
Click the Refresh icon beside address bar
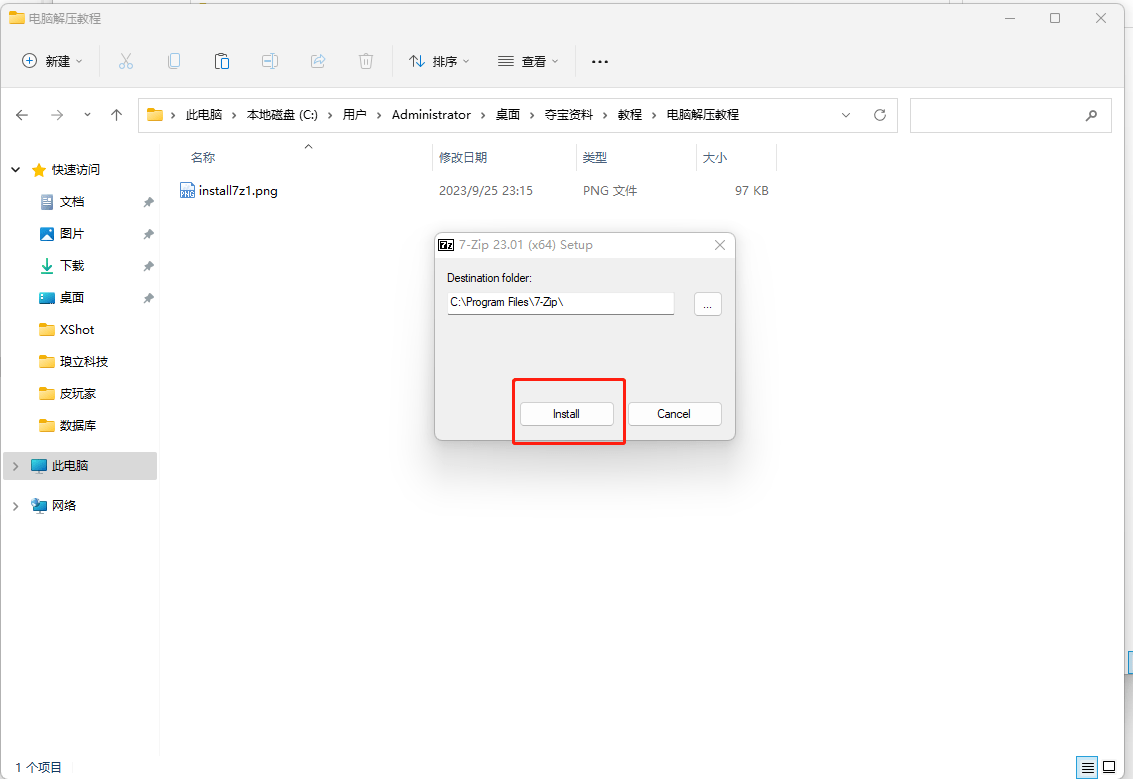click(880, 115)
